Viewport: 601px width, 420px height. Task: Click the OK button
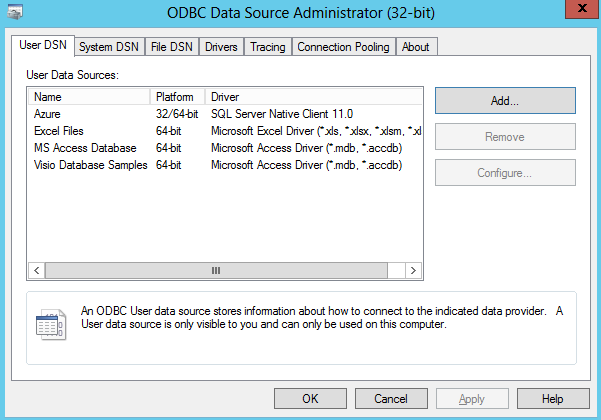tap(309, 399)
